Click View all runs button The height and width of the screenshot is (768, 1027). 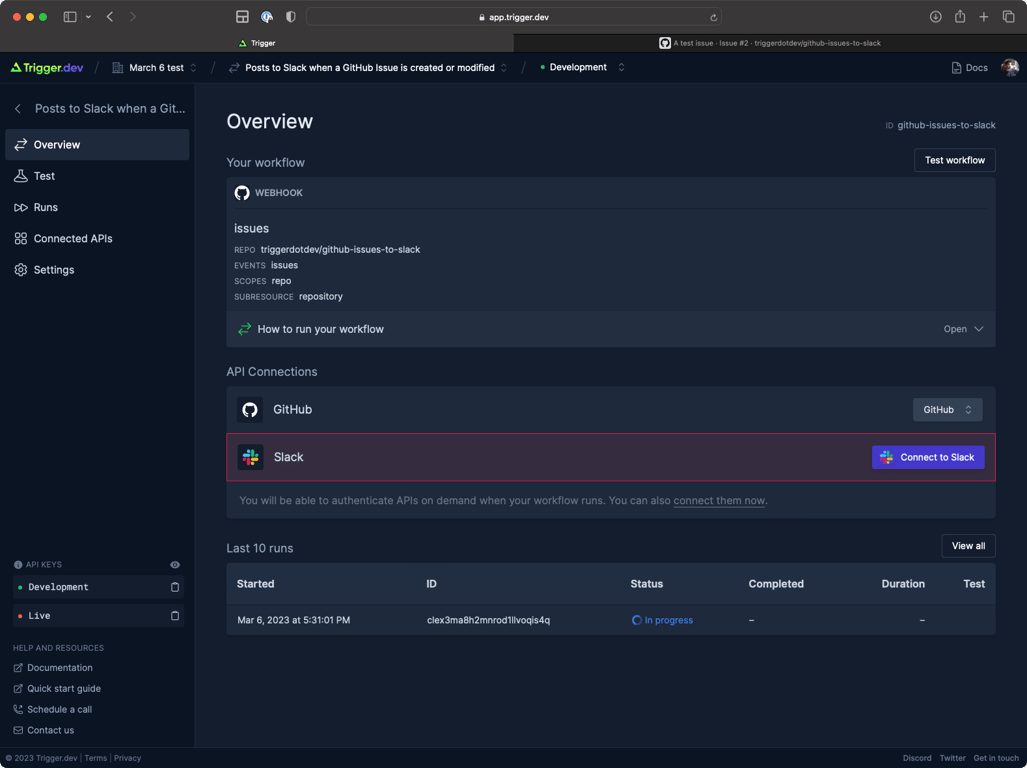pos(968,546)
